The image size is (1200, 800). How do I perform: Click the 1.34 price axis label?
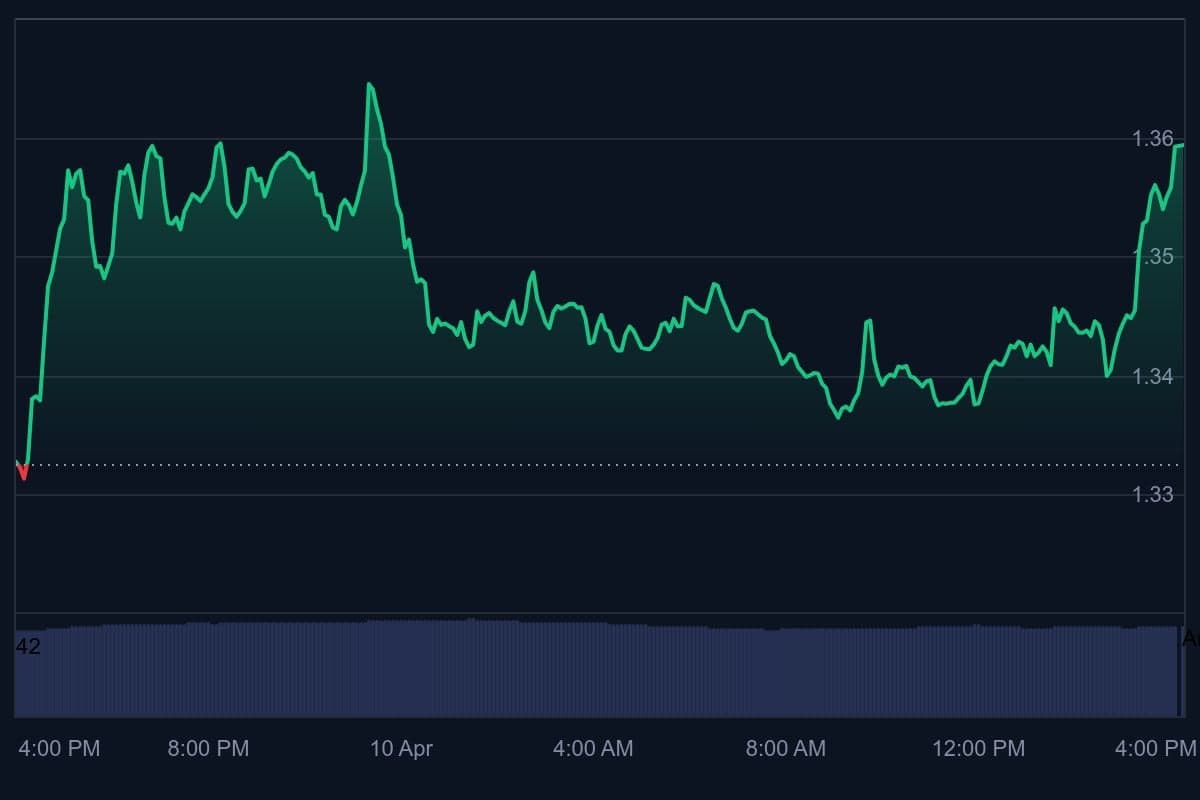[x=1153, y=376]
